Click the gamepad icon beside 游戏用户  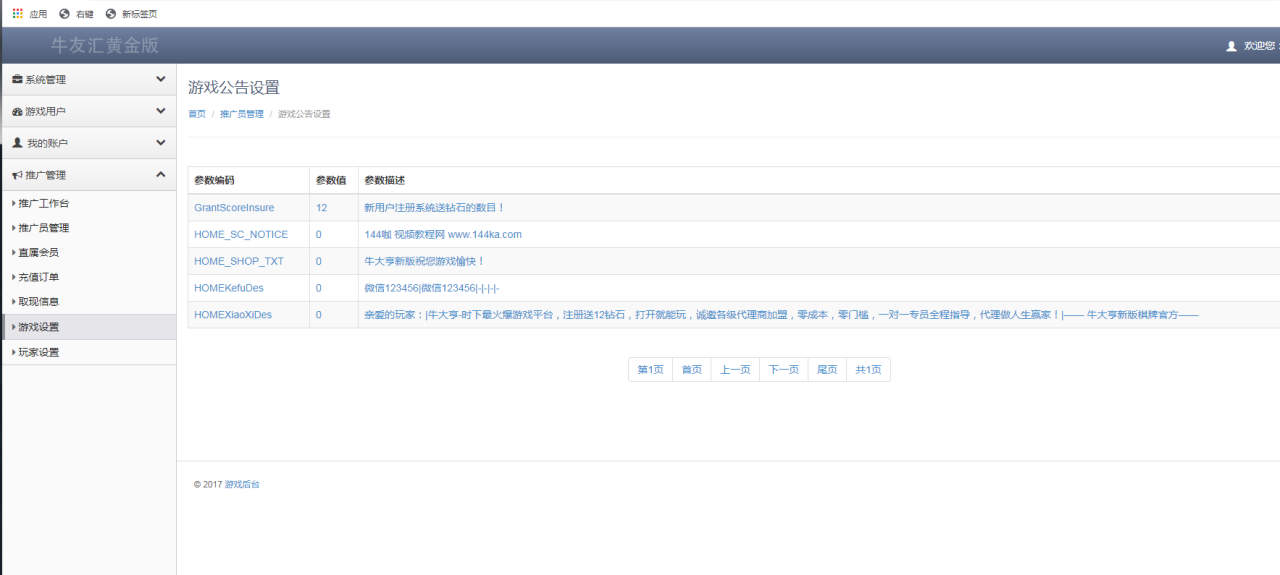[17, 112]
